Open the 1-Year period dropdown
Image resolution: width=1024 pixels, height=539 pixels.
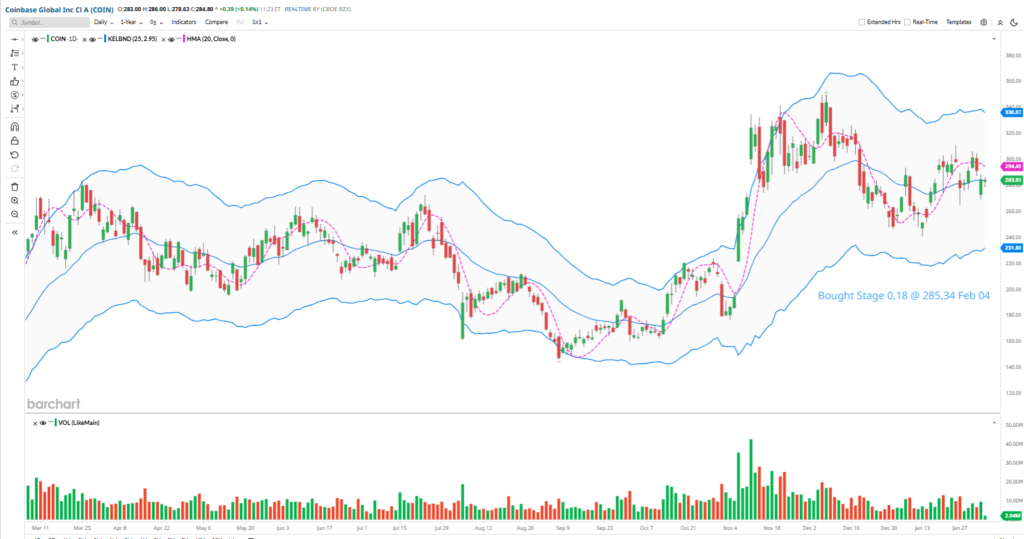click(130, 21)
